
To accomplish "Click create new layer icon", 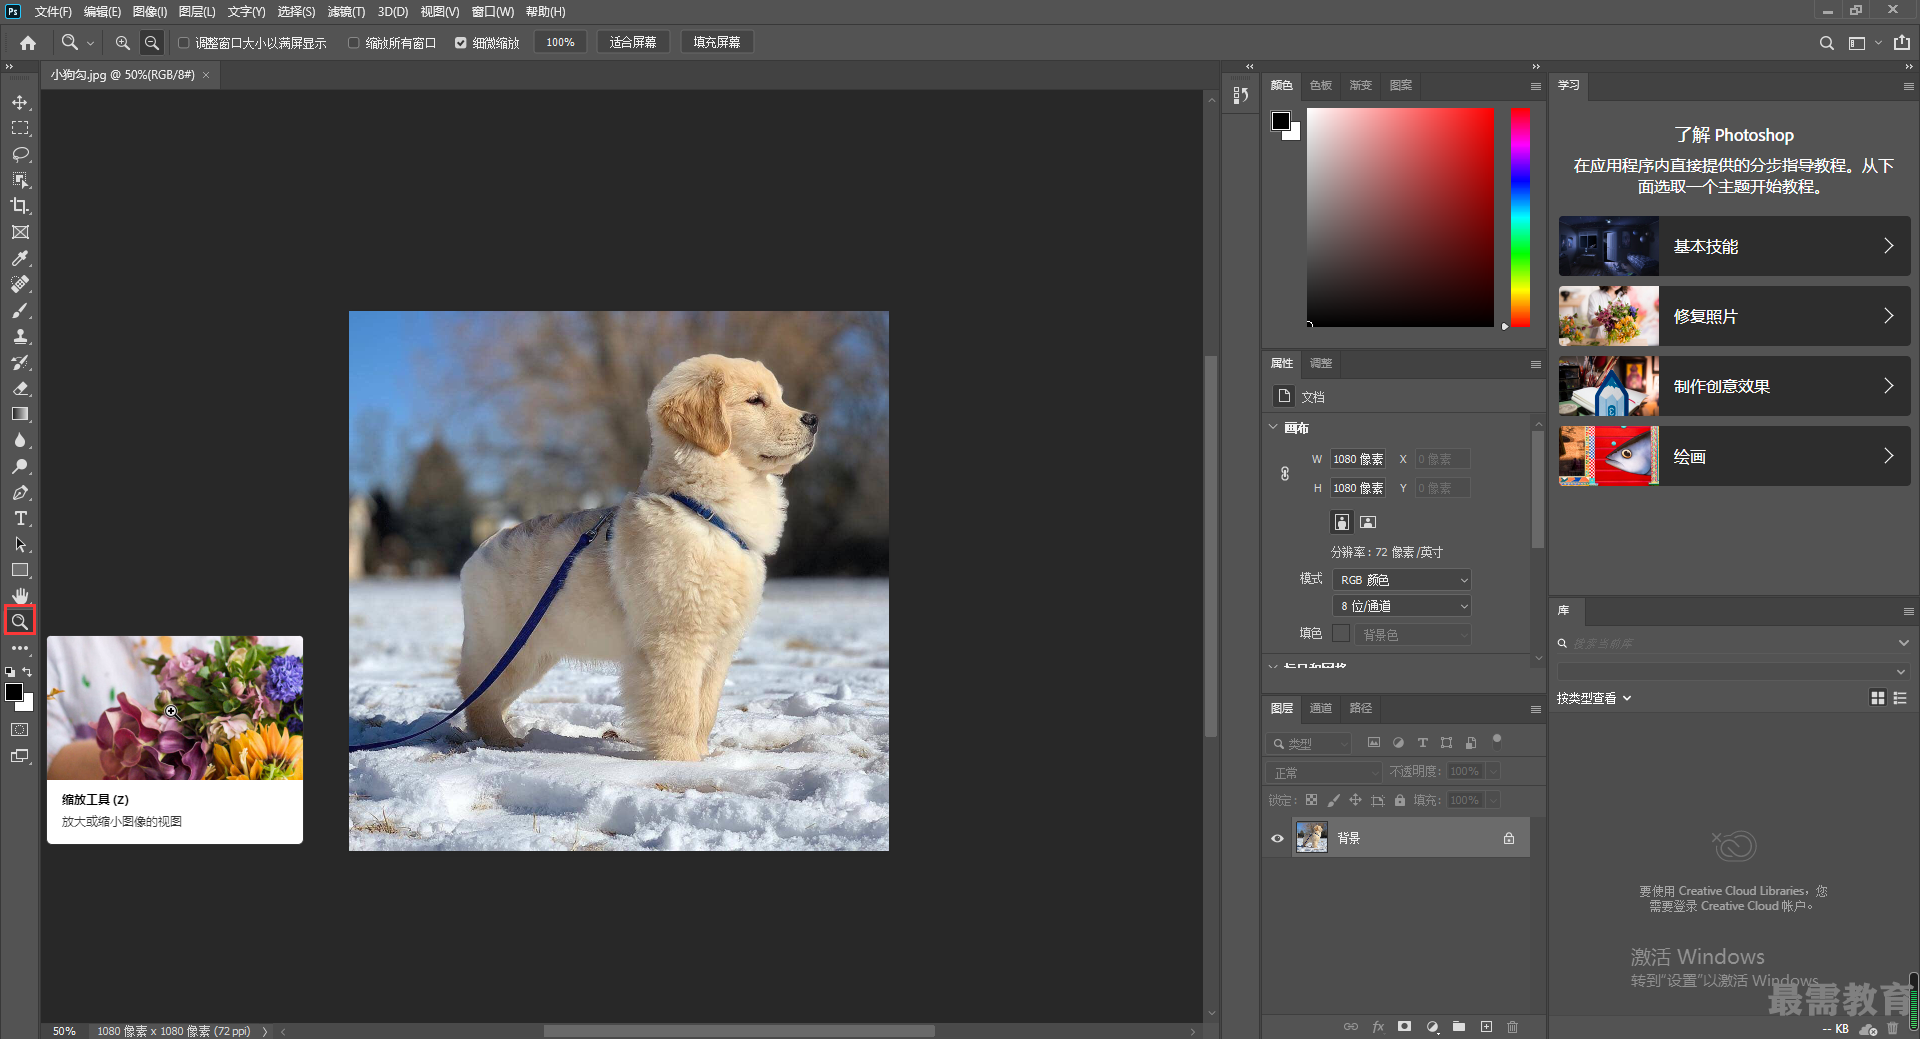I will [1486, 1027].
